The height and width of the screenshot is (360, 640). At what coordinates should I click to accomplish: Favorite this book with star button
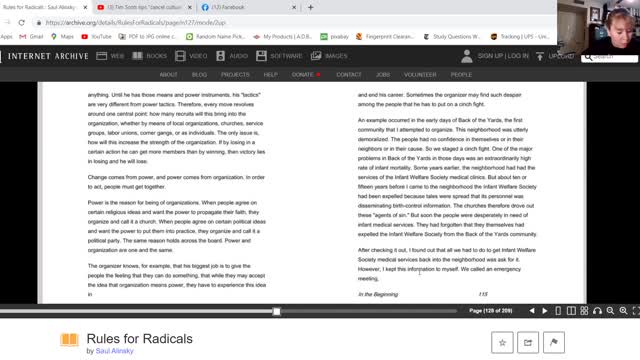pyautogui.click(x=502, y=342)
